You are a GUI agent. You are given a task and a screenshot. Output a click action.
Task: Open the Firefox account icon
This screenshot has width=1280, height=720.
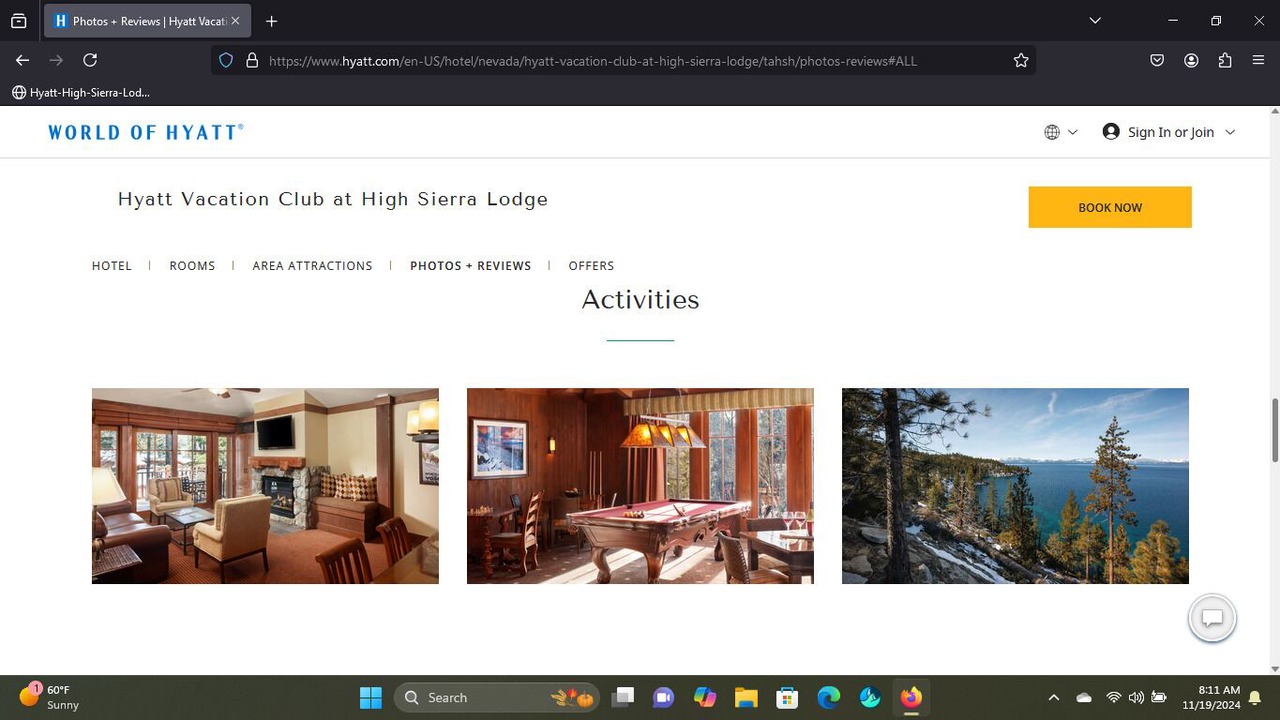(x=1191, y=60)
